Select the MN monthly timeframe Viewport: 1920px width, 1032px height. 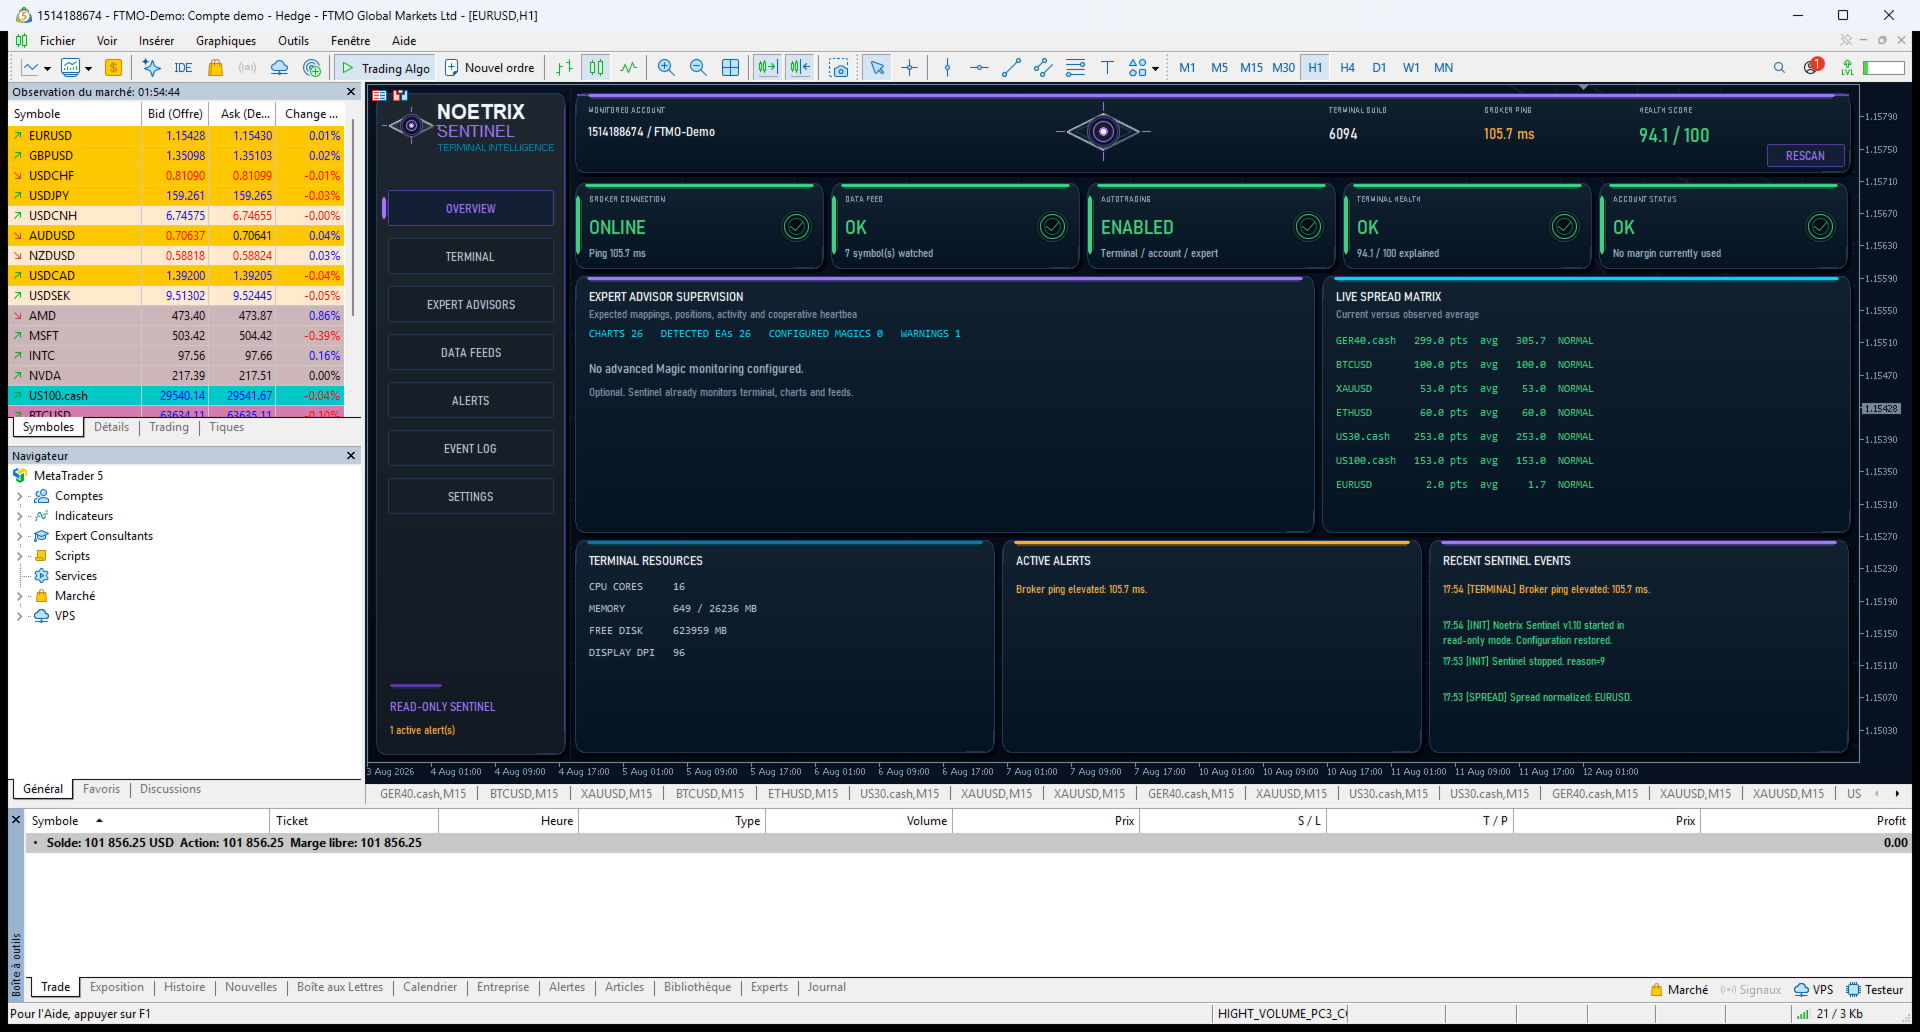point(1443,68)
